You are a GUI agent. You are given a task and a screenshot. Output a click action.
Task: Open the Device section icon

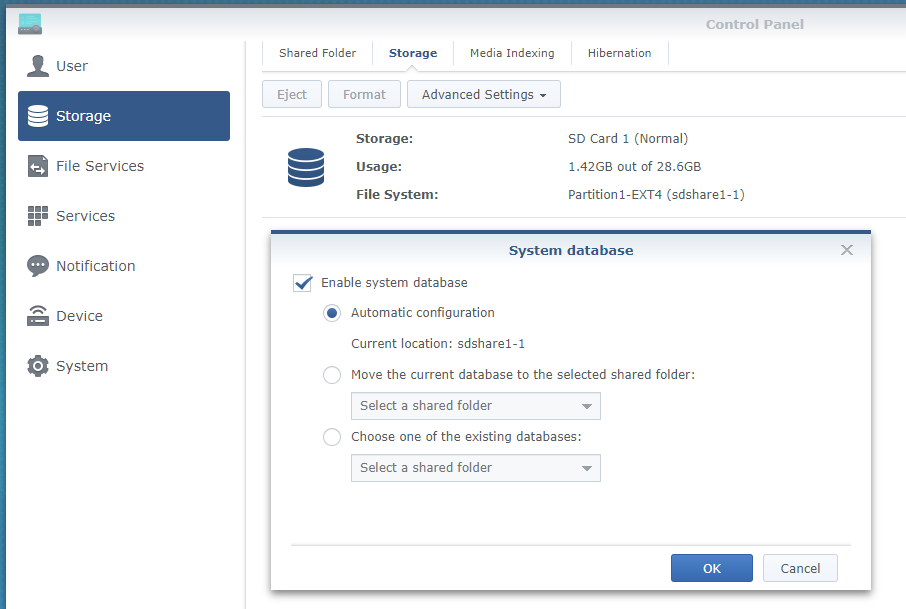click(x=37, y=316)
